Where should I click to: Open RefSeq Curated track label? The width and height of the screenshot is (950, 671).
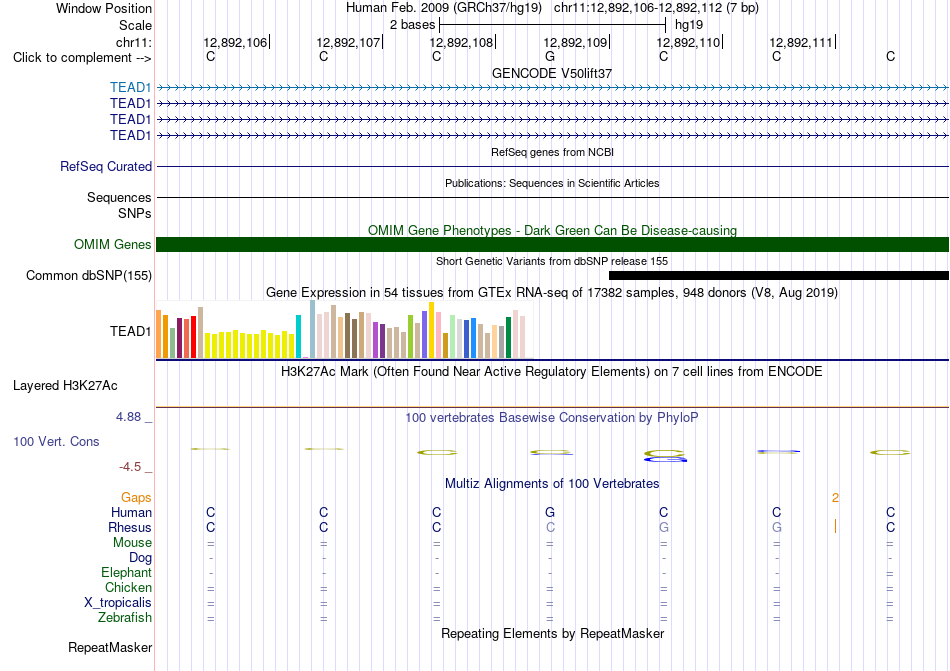point(106,167)
